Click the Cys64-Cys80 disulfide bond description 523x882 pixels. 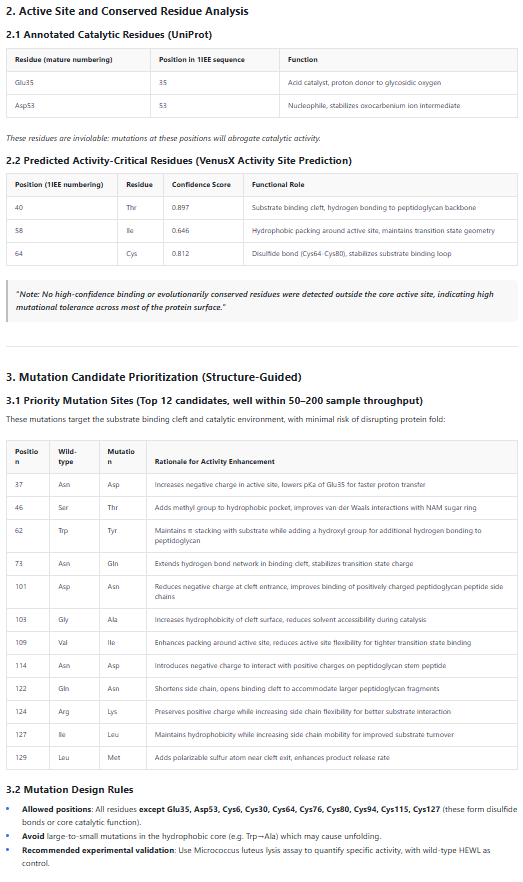(x=351, y=254)
